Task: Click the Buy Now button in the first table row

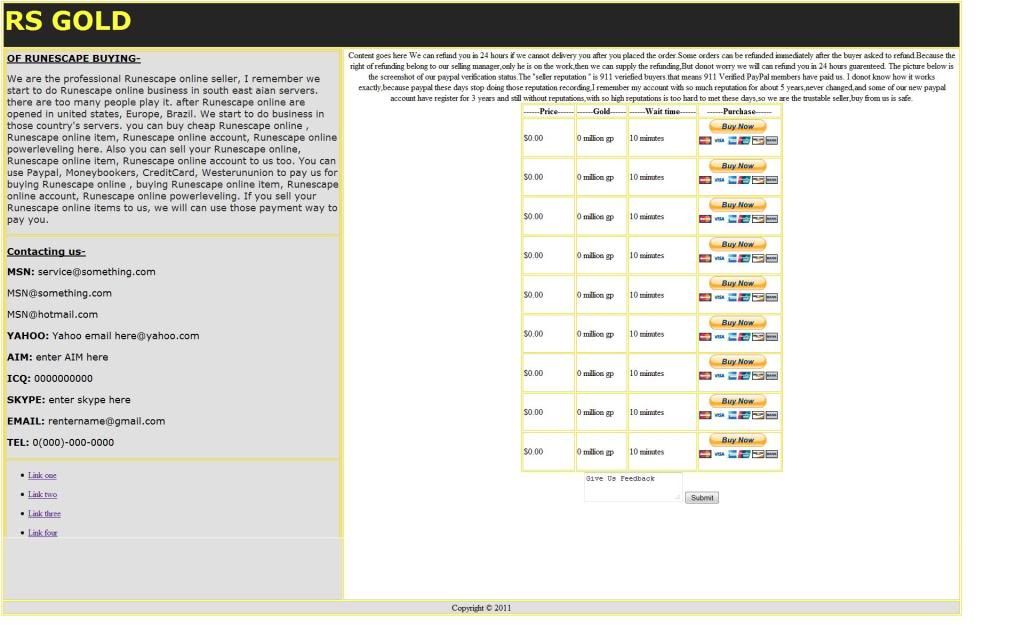Action: (737, 126)
